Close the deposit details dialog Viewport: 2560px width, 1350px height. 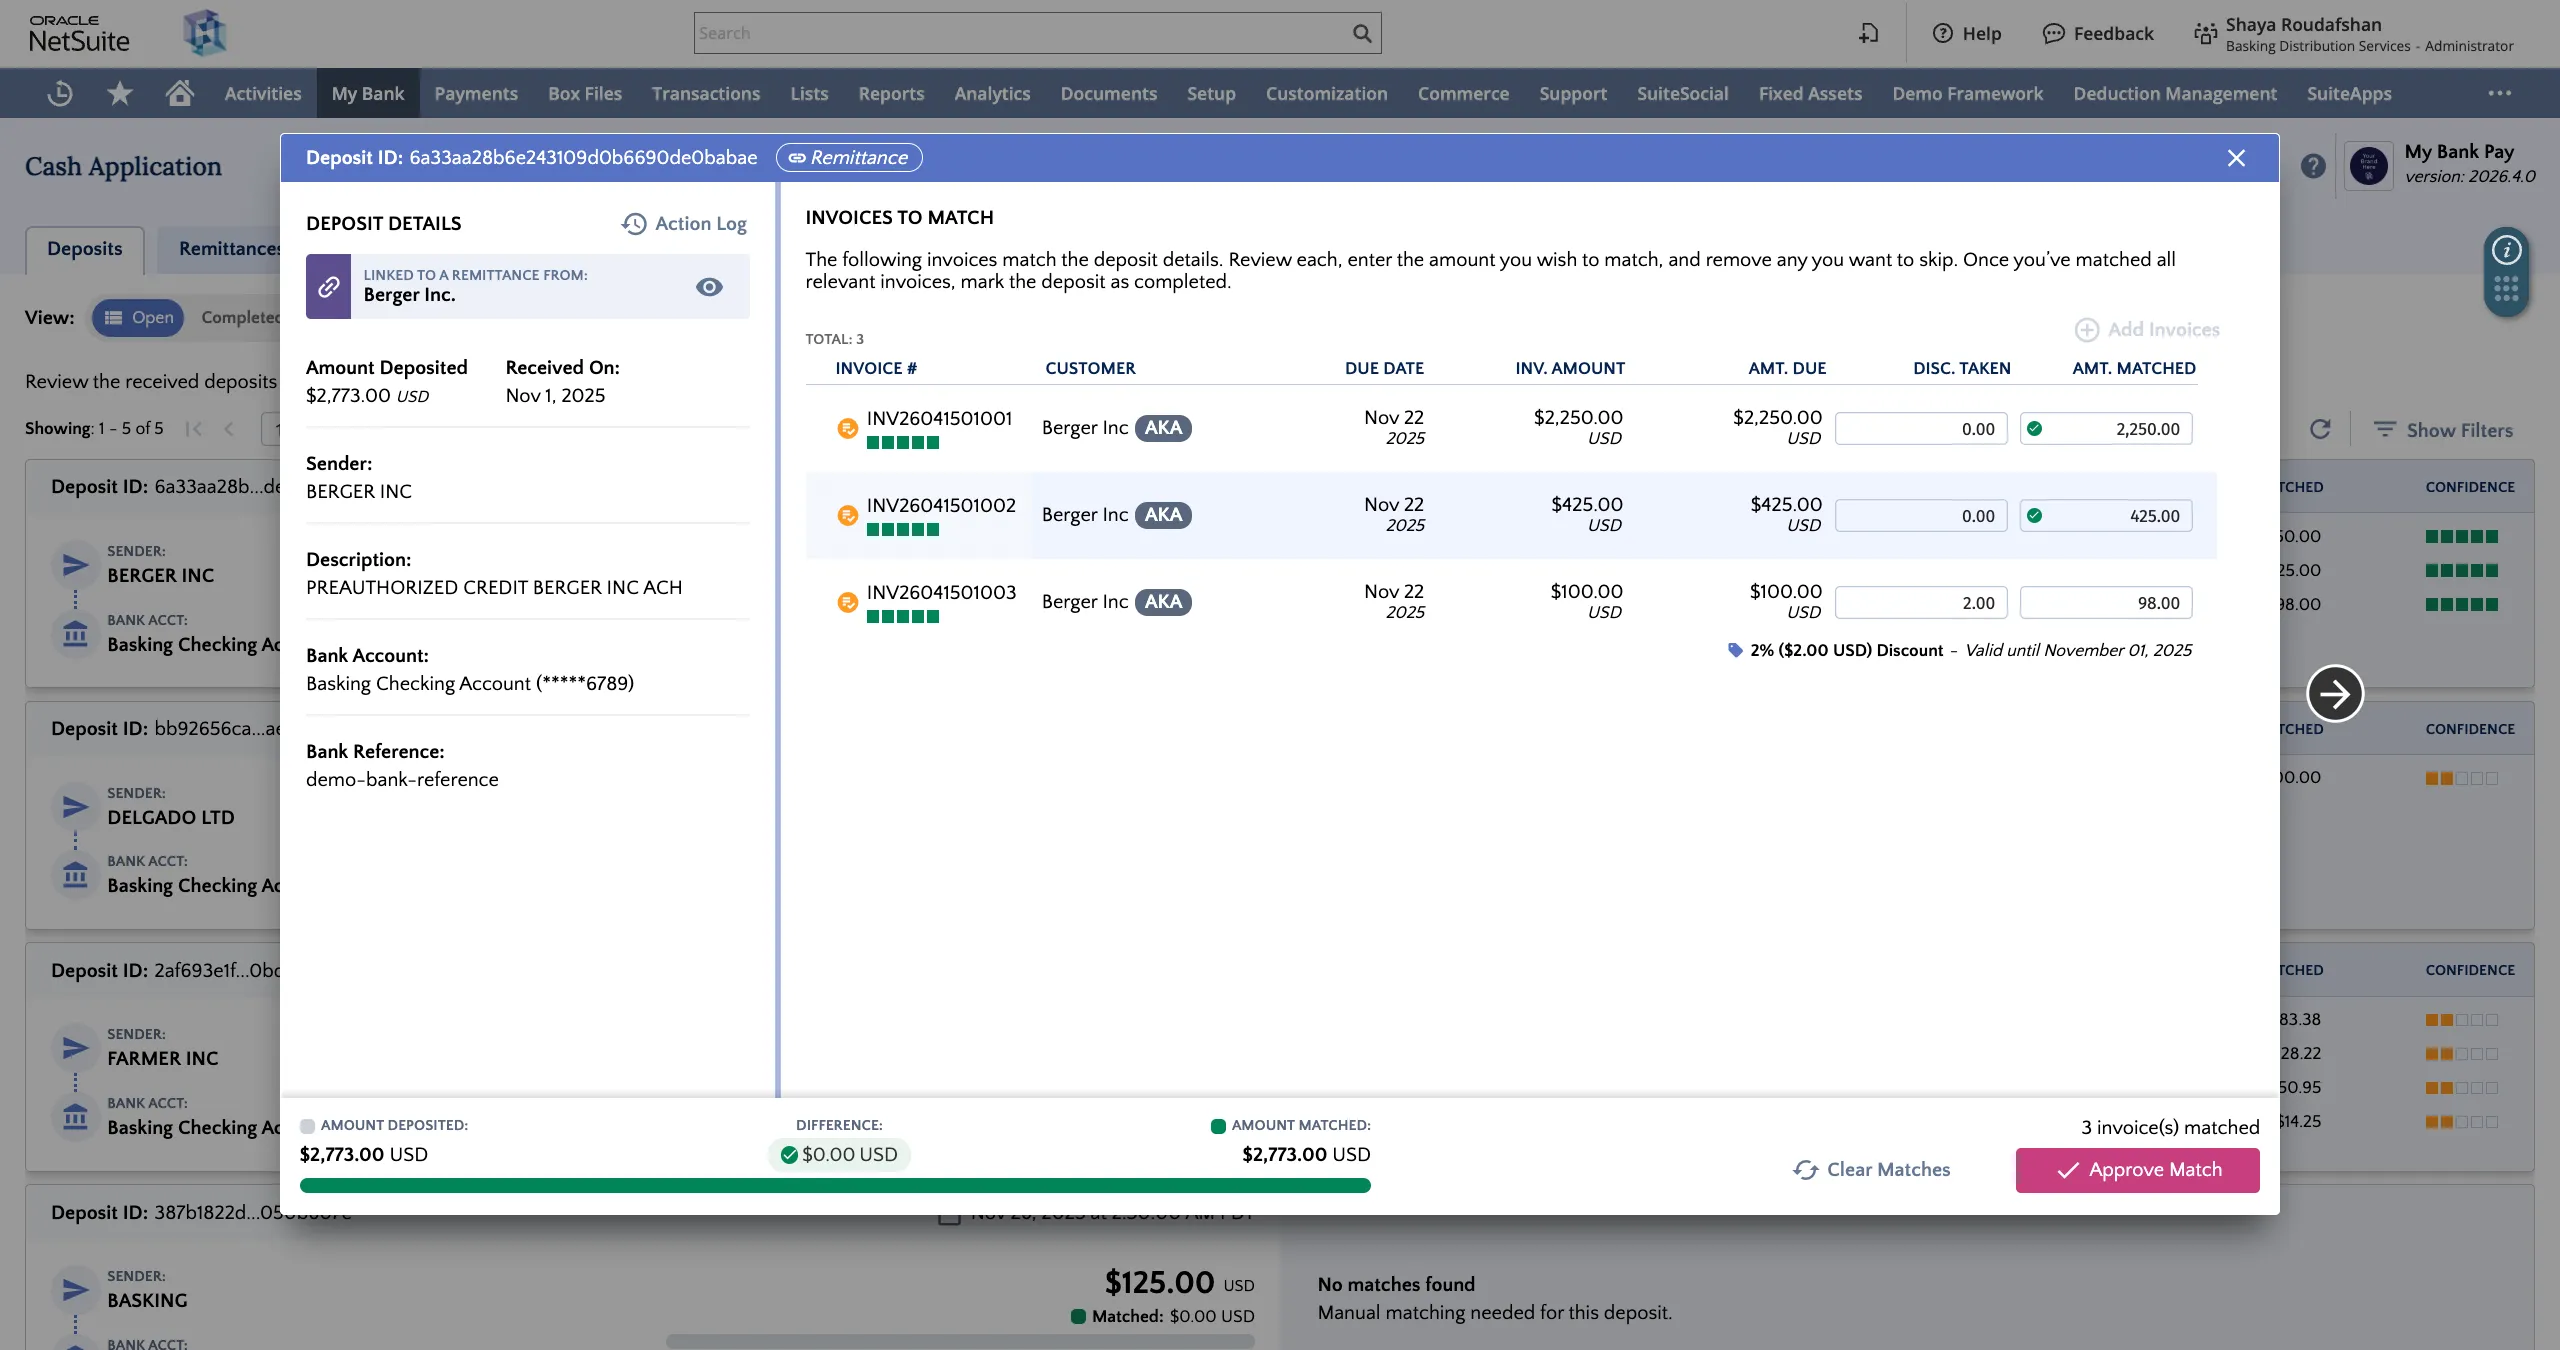[x=2236, y=158]
